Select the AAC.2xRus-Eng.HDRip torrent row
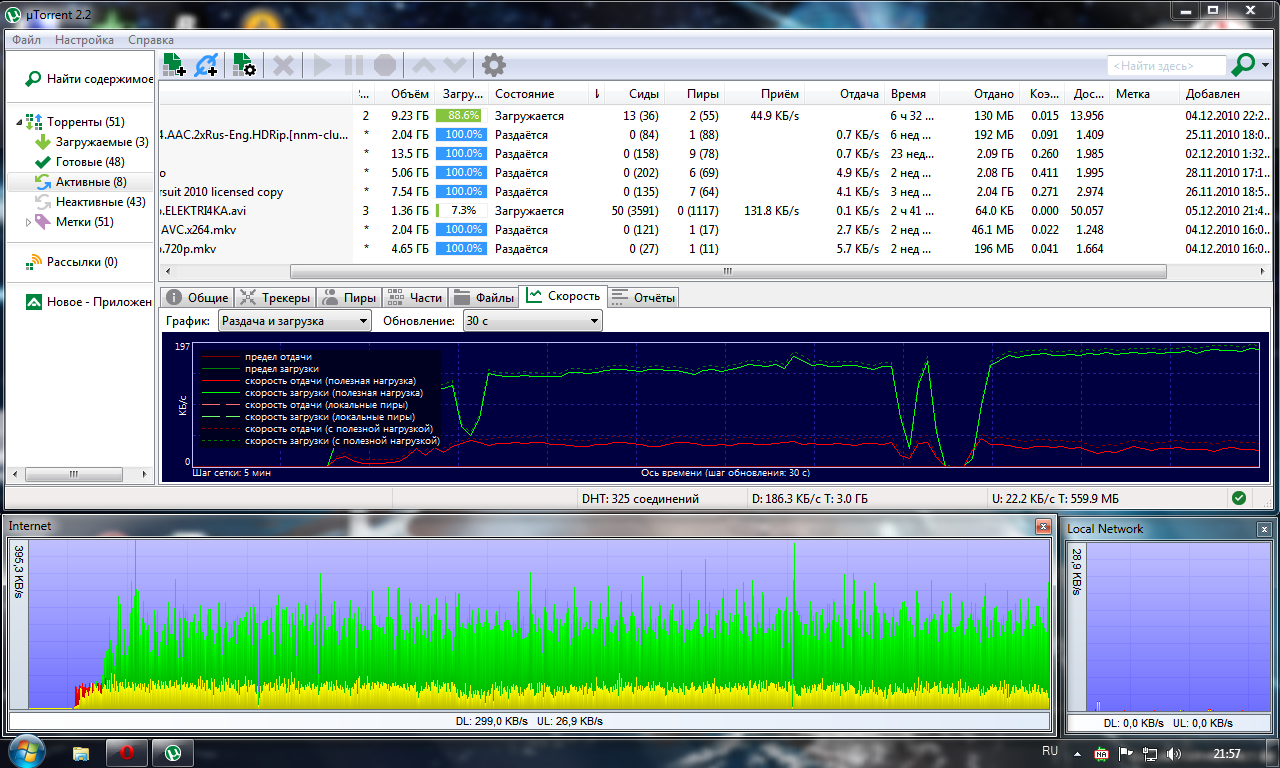1280x768 pixels. coord(715,135)
